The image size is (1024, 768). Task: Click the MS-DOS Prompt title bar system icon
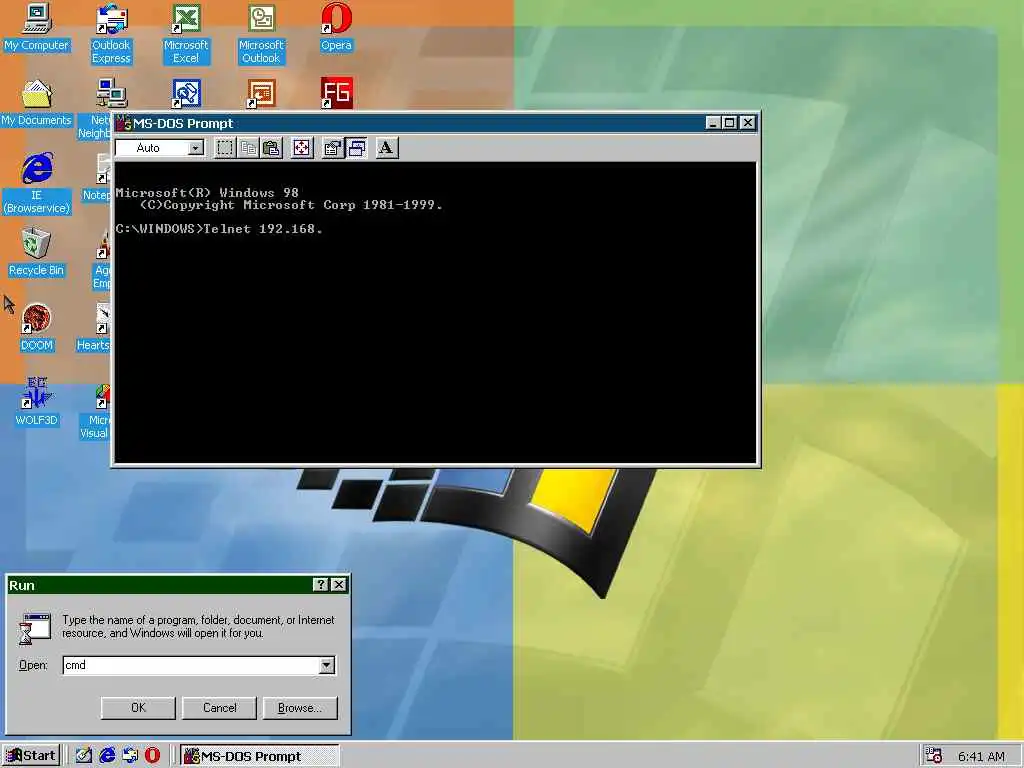pos(124,123)
